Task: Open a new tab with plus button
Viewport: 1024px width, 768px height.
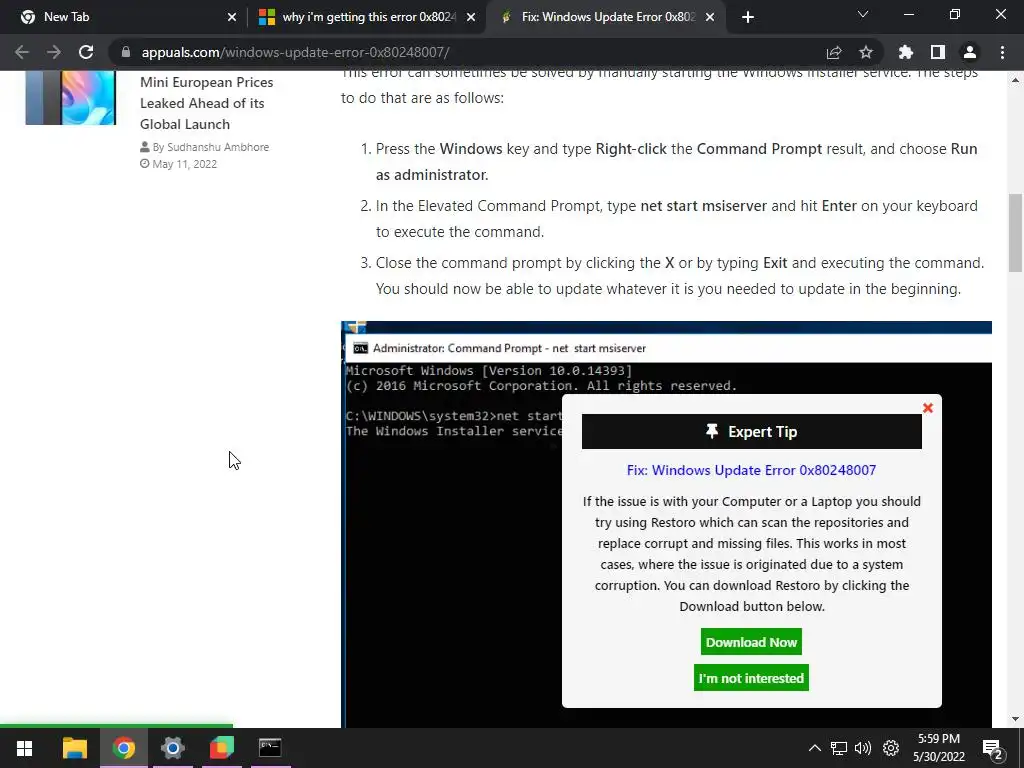Action: pyautogui.click(x=748, y=17)
